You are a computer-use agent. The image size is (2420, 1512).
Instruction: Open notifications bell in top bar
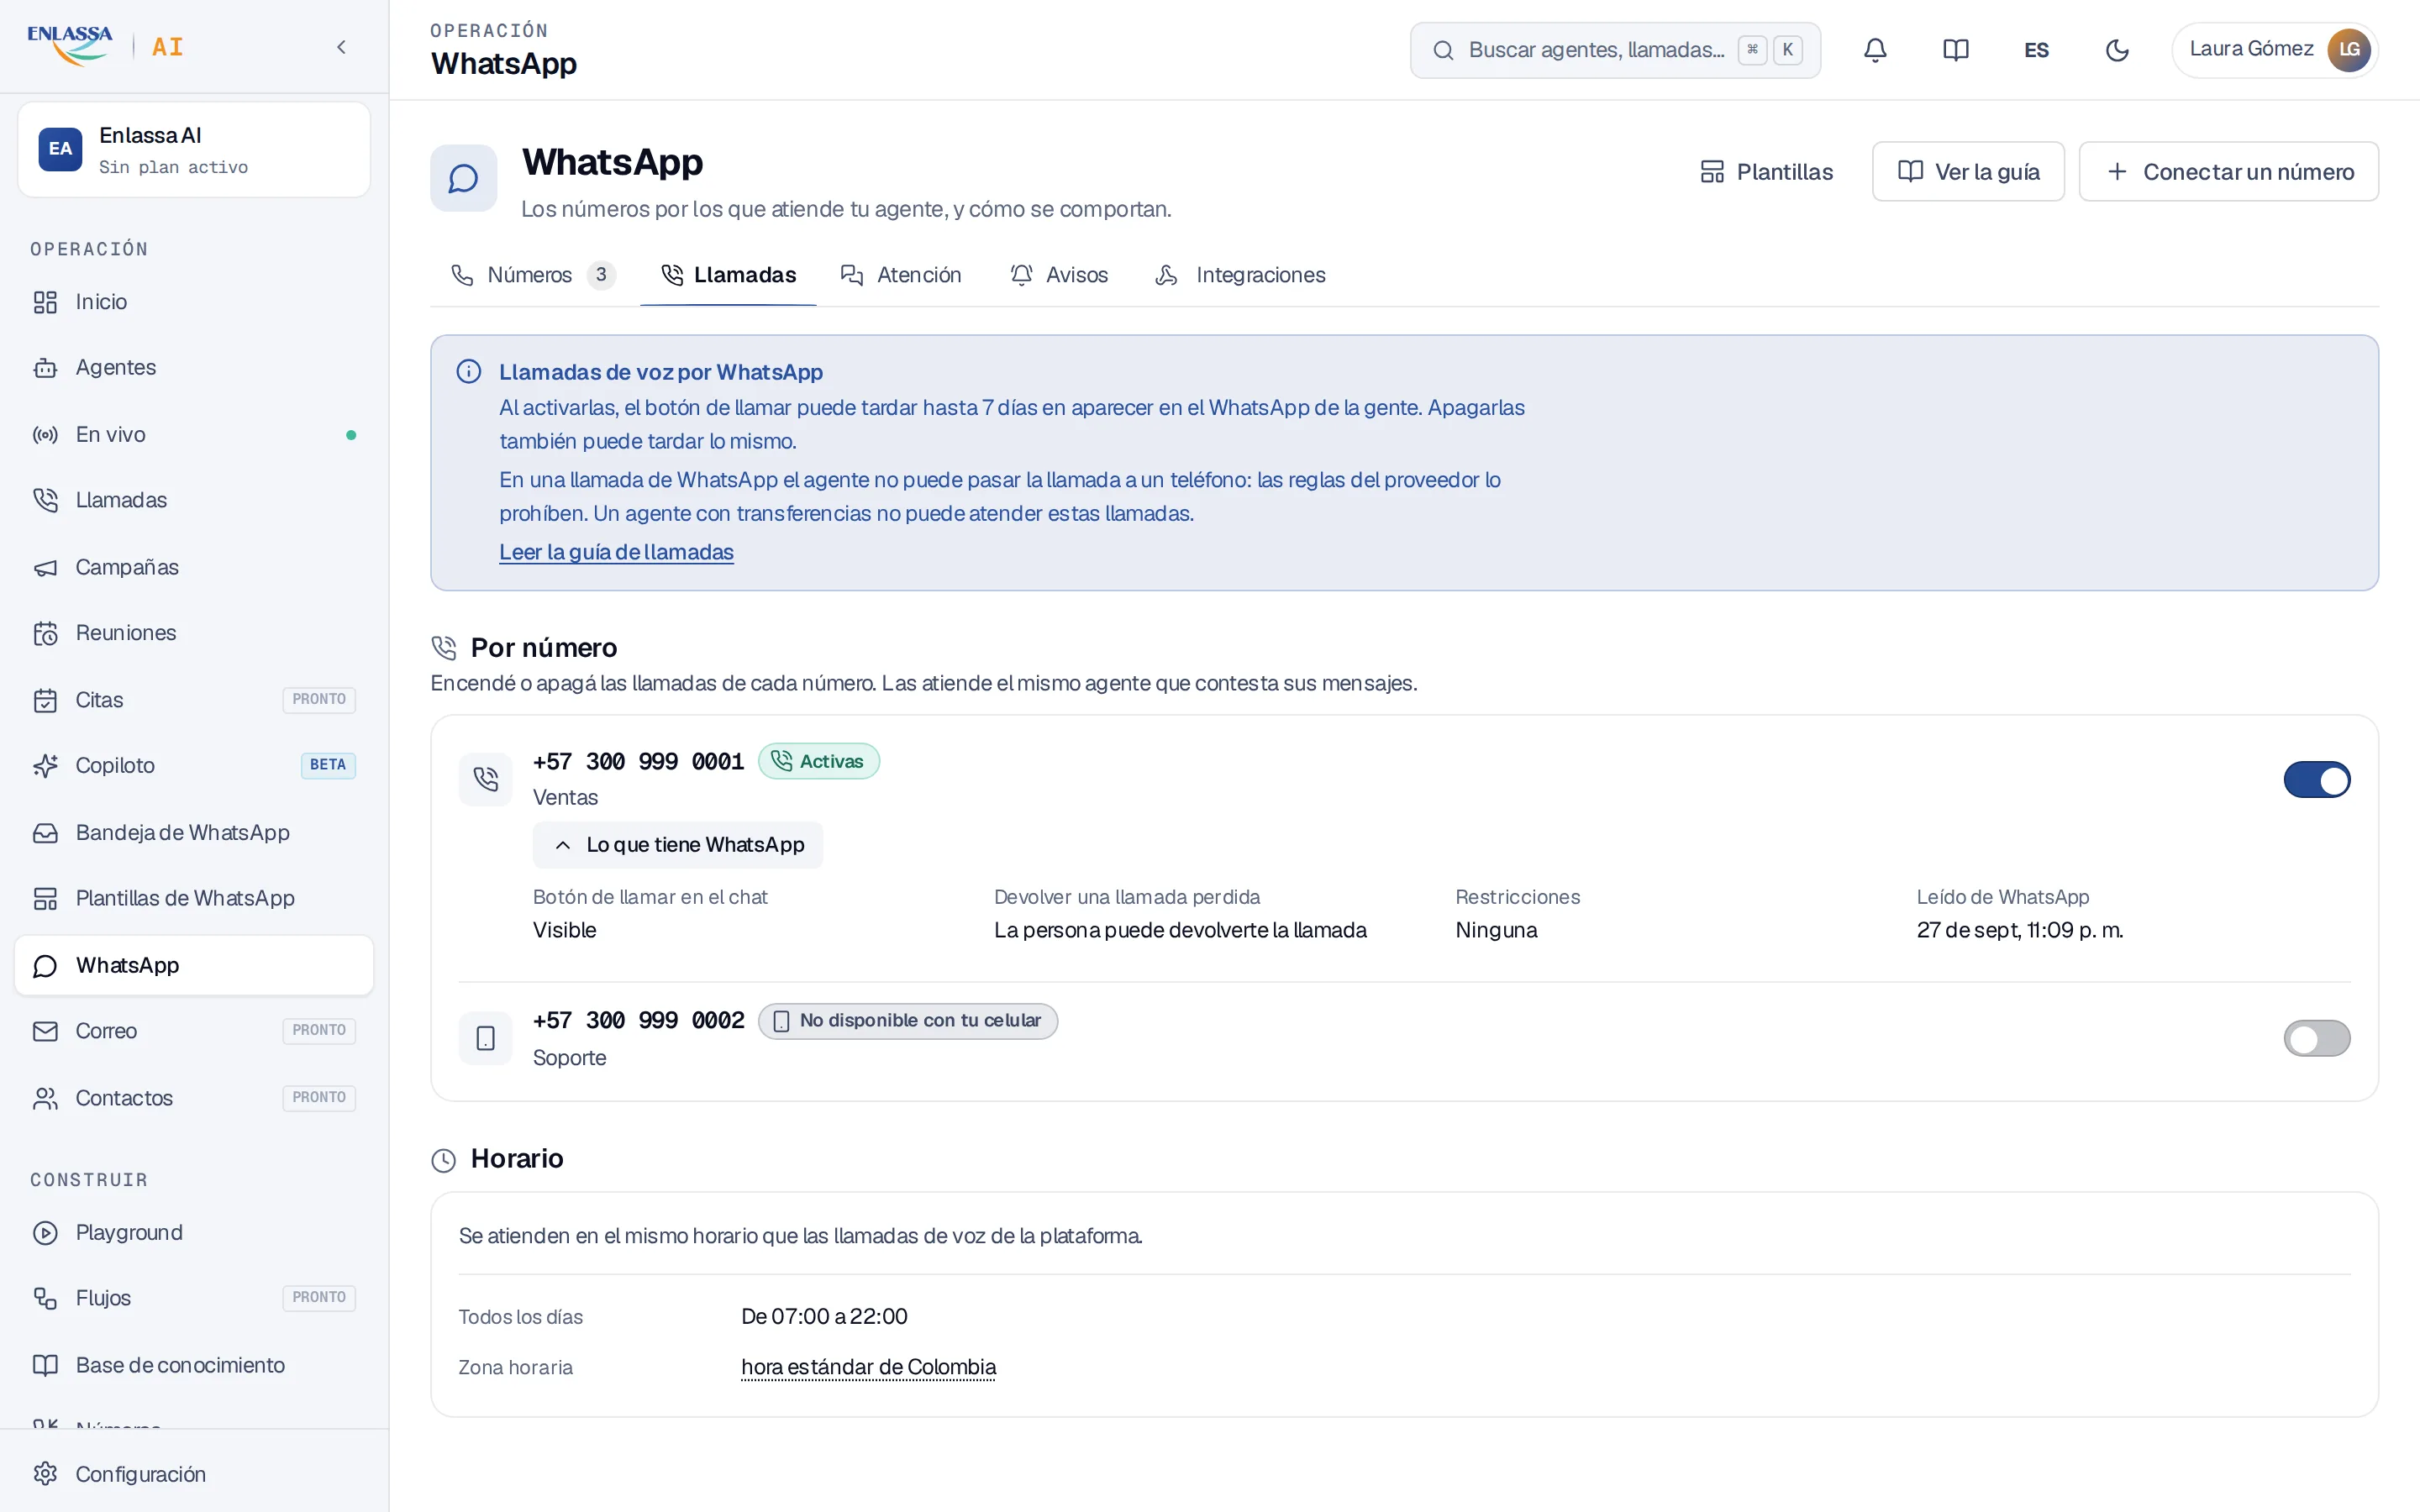point(1875,50)
